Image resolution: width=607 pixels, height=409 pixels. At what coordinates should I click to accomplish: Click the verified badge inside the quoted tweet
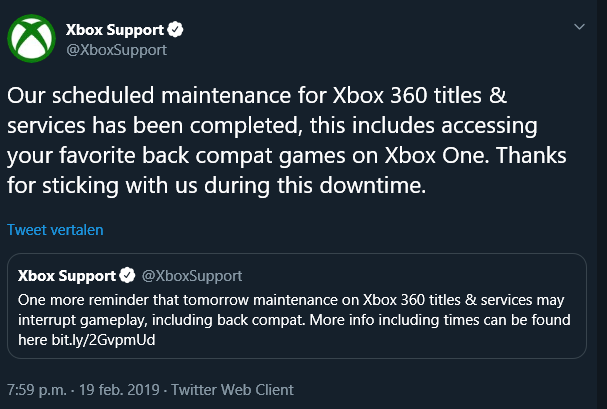point(127,276)
